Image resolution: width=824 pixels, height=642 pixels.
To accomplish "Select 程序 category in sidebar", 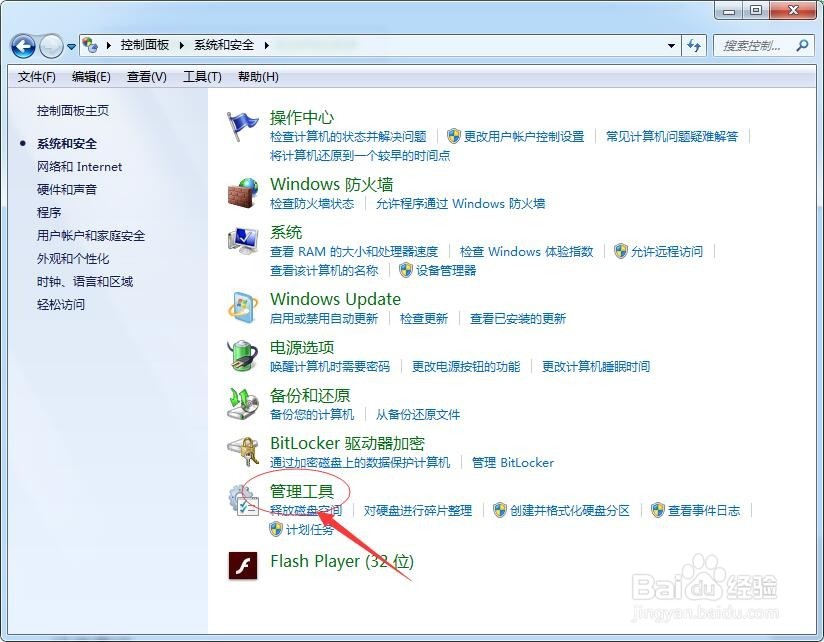I will coord(49,212).
